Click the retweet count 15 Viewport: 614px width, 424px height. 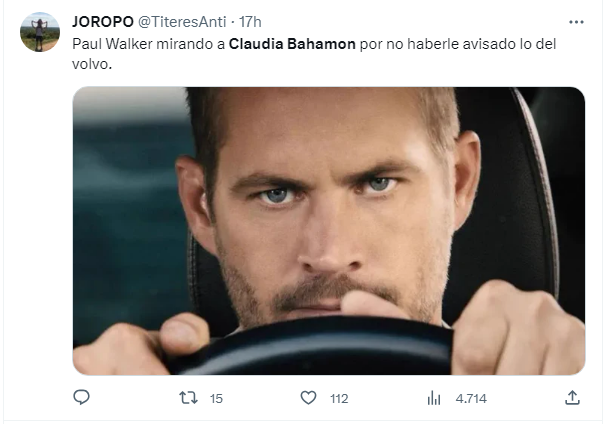tap(216, 399)
